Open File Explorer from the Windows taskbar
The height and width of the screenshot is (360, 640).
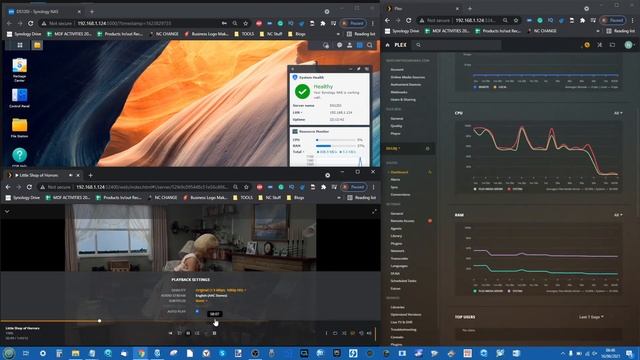click(x=76, y=353)
